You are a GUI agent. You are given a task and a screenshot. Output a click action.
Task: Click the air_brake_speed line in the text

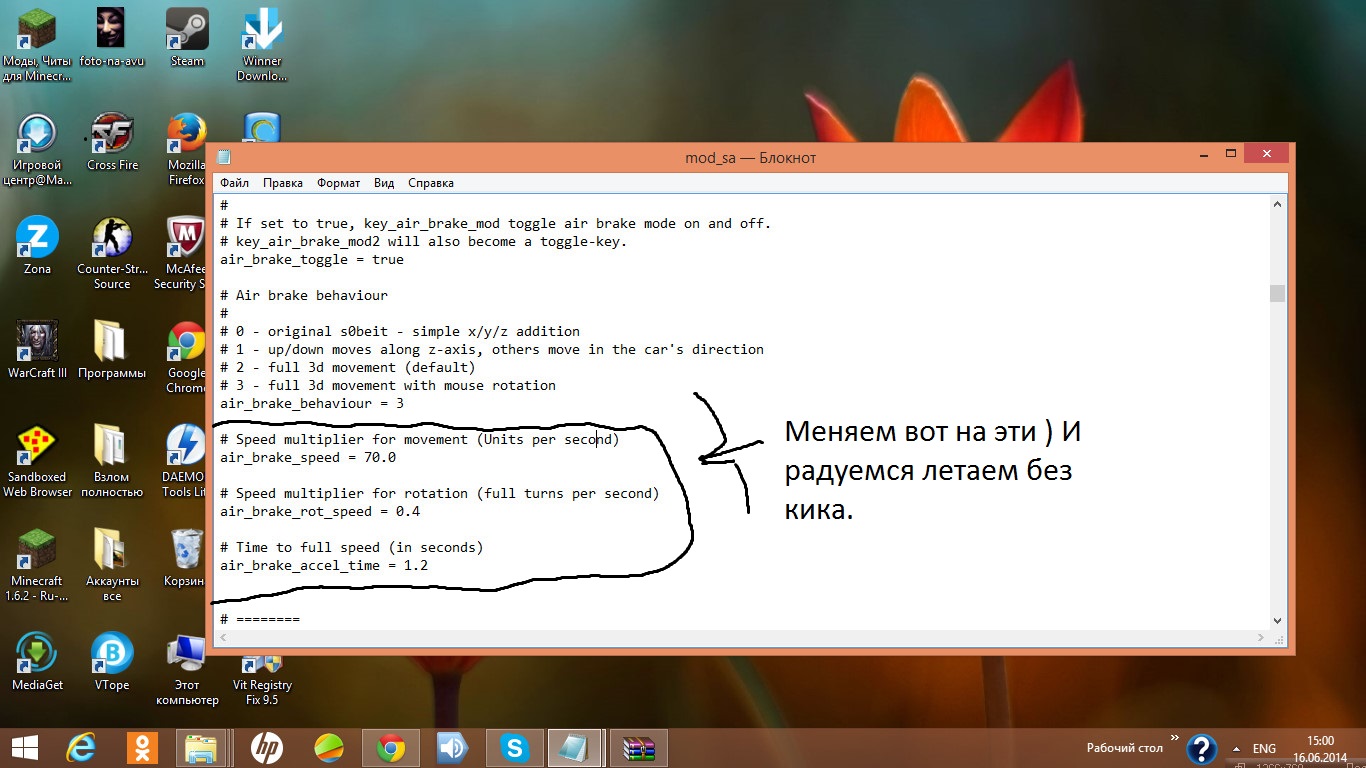pos(308,458)
